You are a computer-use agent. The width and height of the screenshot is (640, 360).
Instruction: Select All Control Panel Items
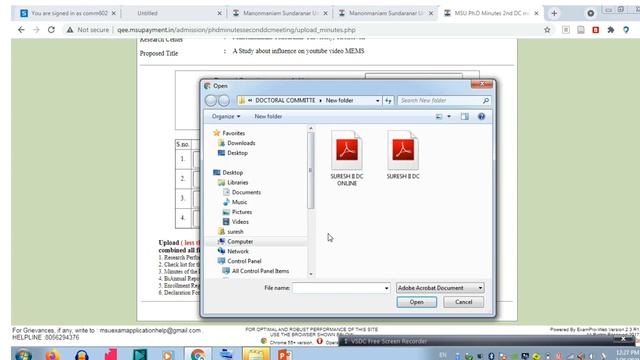pos(260,271)
